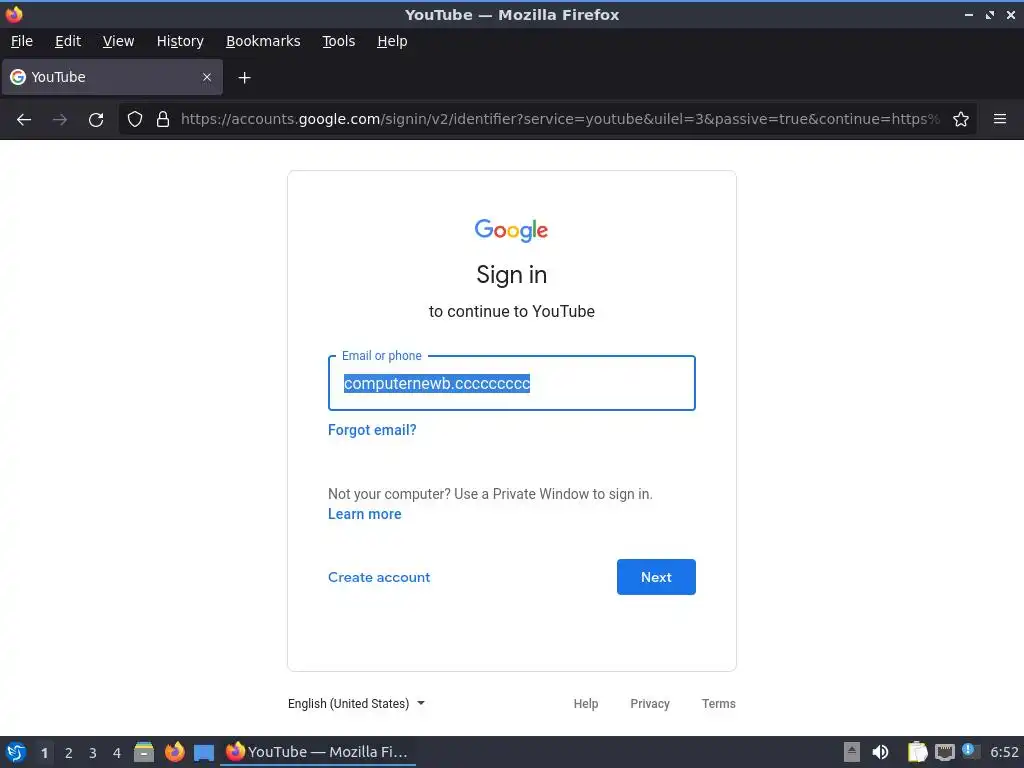The width and height of the screenshot is (1024, 768).
Task: Open the volume speaker tray icon
Action: click(x=880, y=752)
